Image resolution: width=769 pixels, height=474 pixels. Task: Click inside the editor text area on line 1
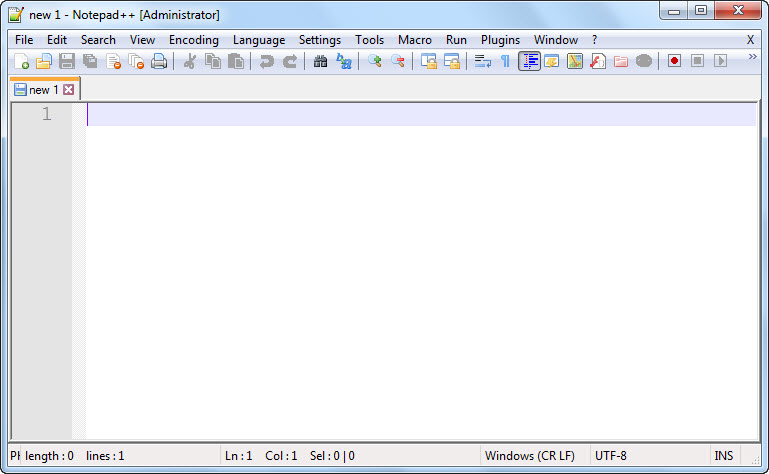pos(400,114)
